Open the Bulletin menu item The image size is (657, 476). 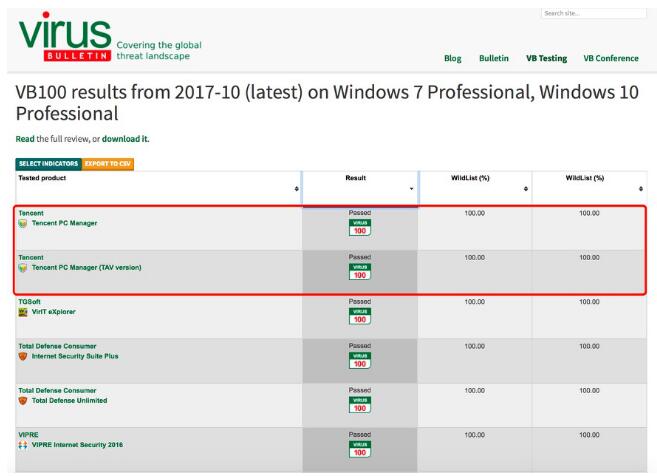[x=494, y=59]
